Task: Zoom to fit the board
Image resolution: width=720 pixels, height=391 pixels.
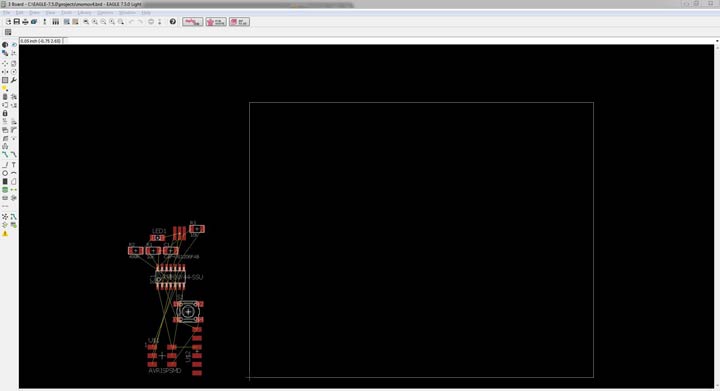Action: (x=86, y=22)
